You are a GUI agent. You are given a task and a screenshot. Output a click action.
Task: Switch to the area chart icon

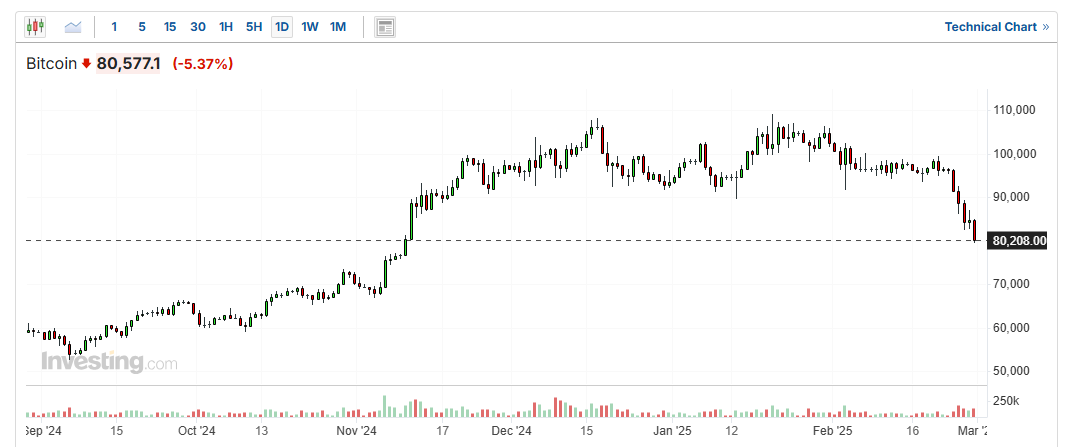pyautogui.click(x=73, y=27)
